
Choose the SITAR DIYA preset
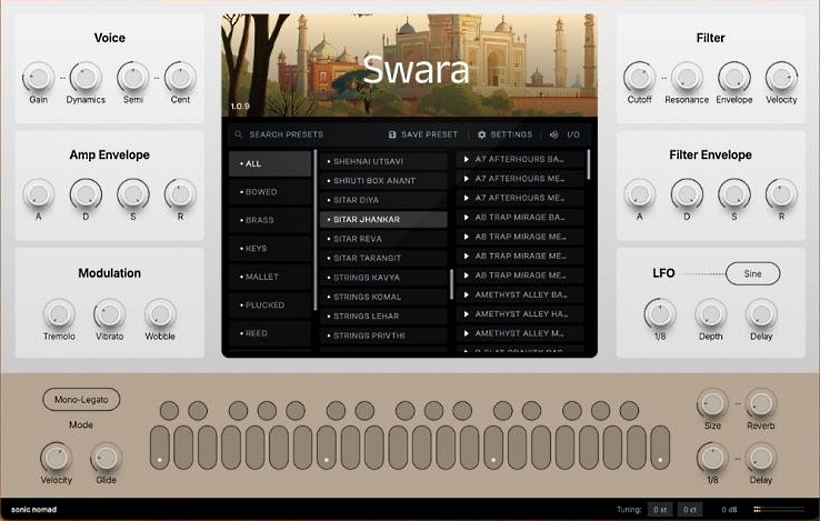(383, 200)
